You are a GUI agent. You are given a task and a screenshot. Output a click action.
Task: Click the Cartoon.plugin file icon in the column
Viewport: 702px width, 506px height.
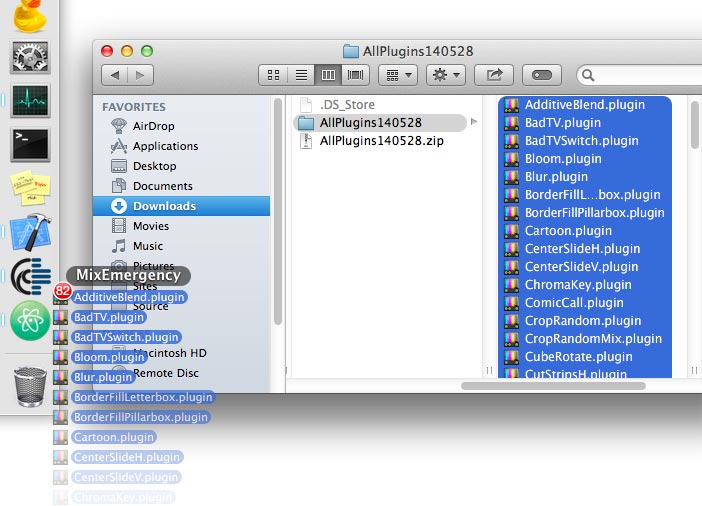(x=511, y=231)
